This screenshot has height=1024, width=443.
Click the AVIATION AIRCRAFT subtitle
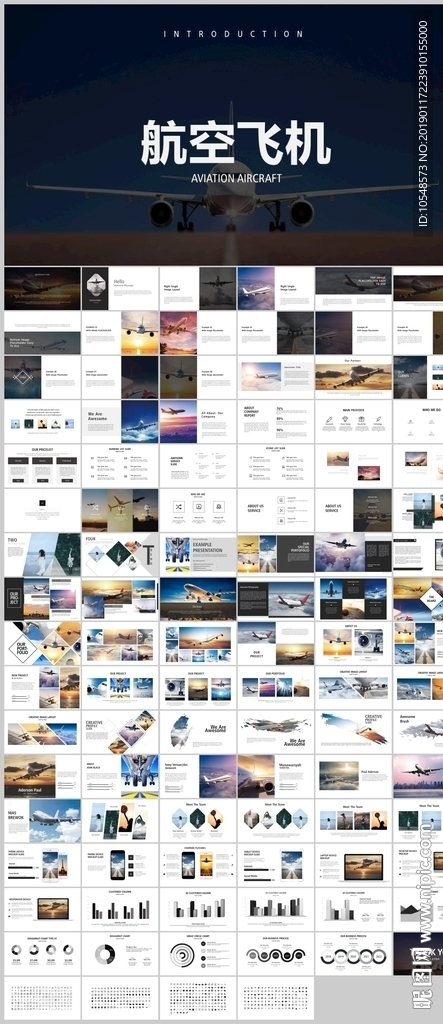click(x=237, y=178)
